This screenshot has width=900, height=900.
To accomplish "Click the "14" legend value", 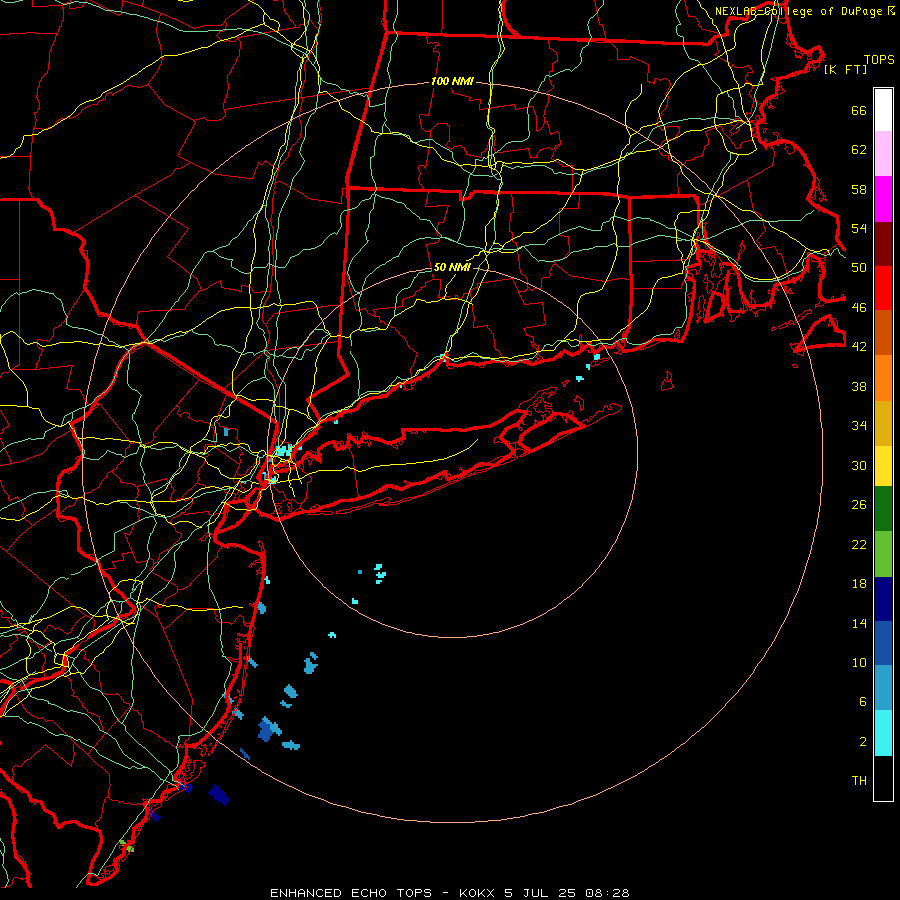I will click(x=859, y=623).
